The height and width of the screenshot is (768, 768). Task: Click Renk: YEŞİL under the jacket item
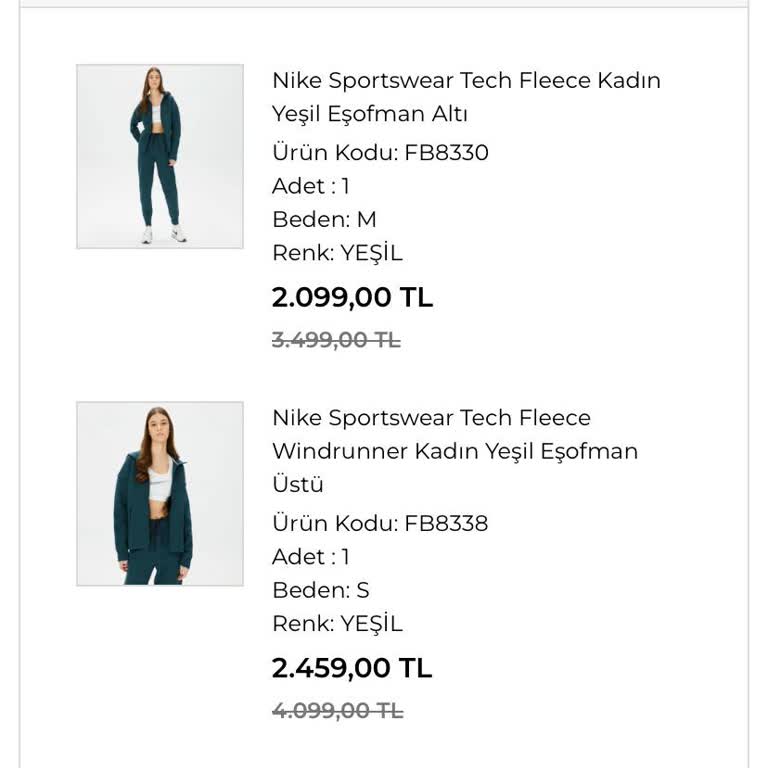click(337, 624)
